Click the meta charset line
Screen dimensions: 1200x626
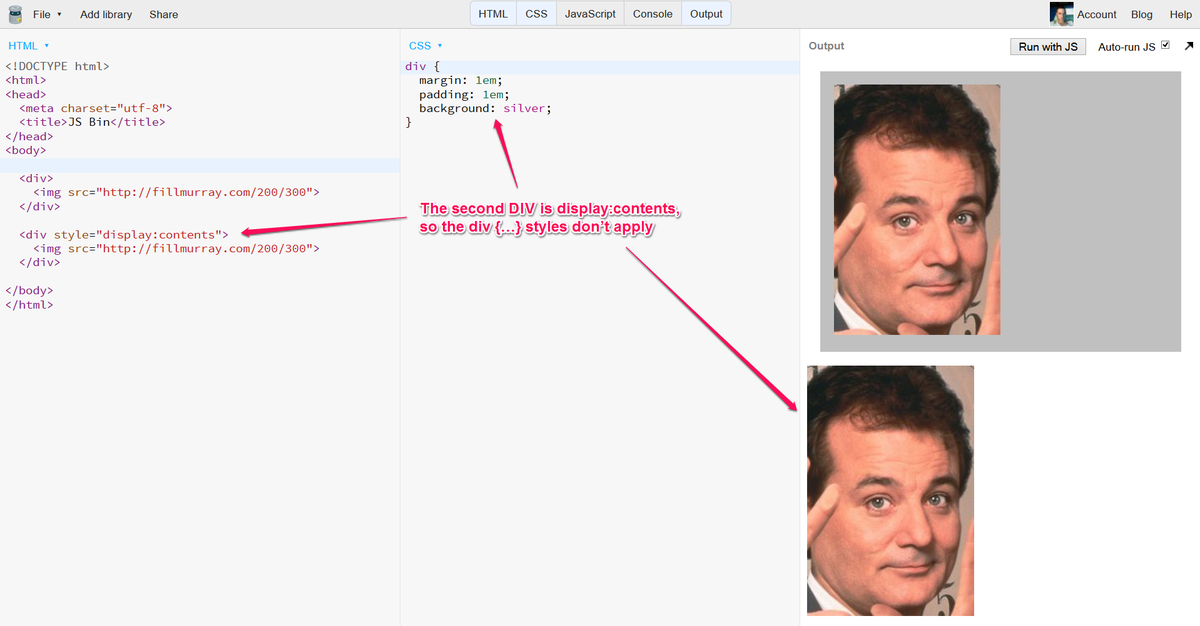point(96,108)
